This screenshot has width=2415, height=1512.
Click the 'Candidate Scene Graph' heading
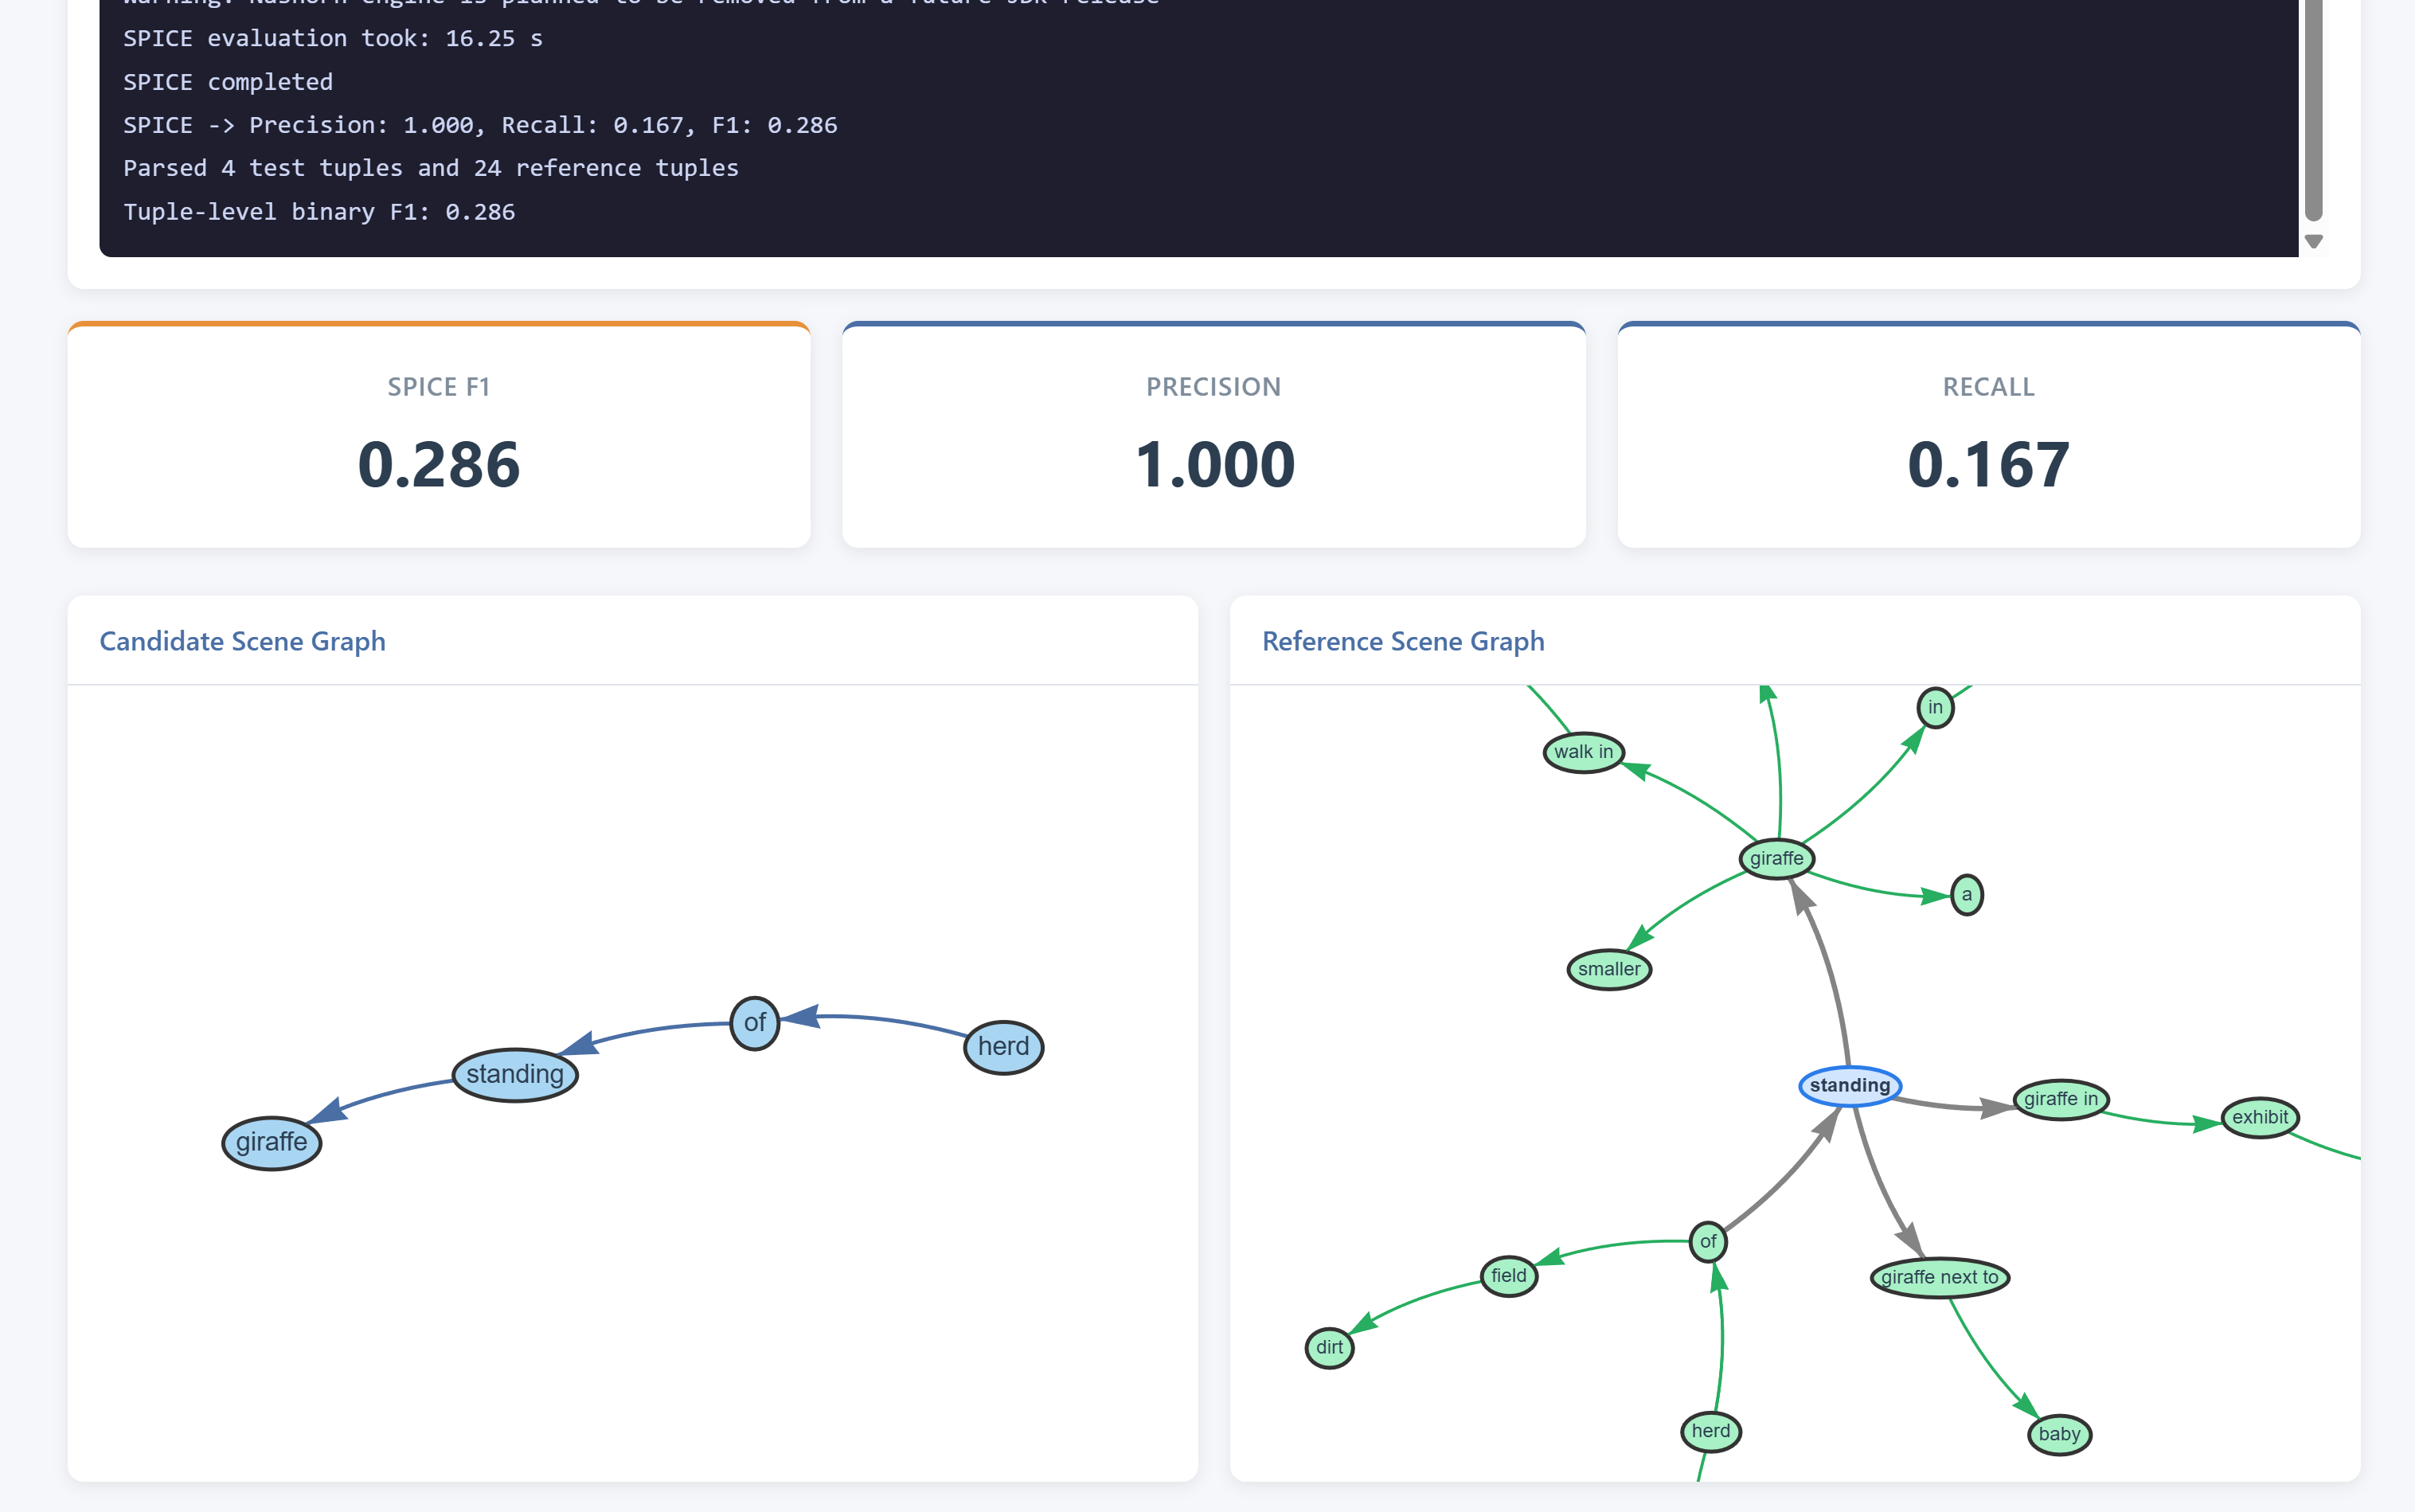[x=242, y=641]
